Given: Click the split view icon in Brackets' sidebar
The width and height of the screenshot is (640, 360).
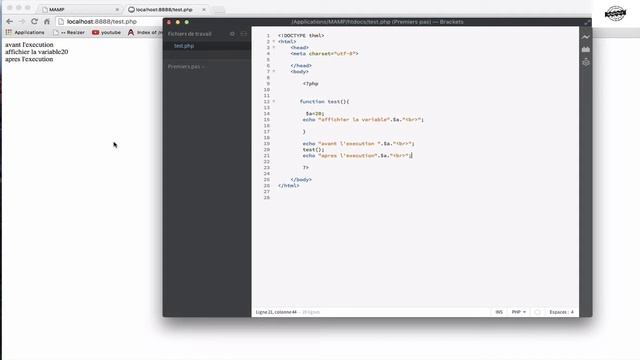Looking at the screenshot, I should point(244,34).
